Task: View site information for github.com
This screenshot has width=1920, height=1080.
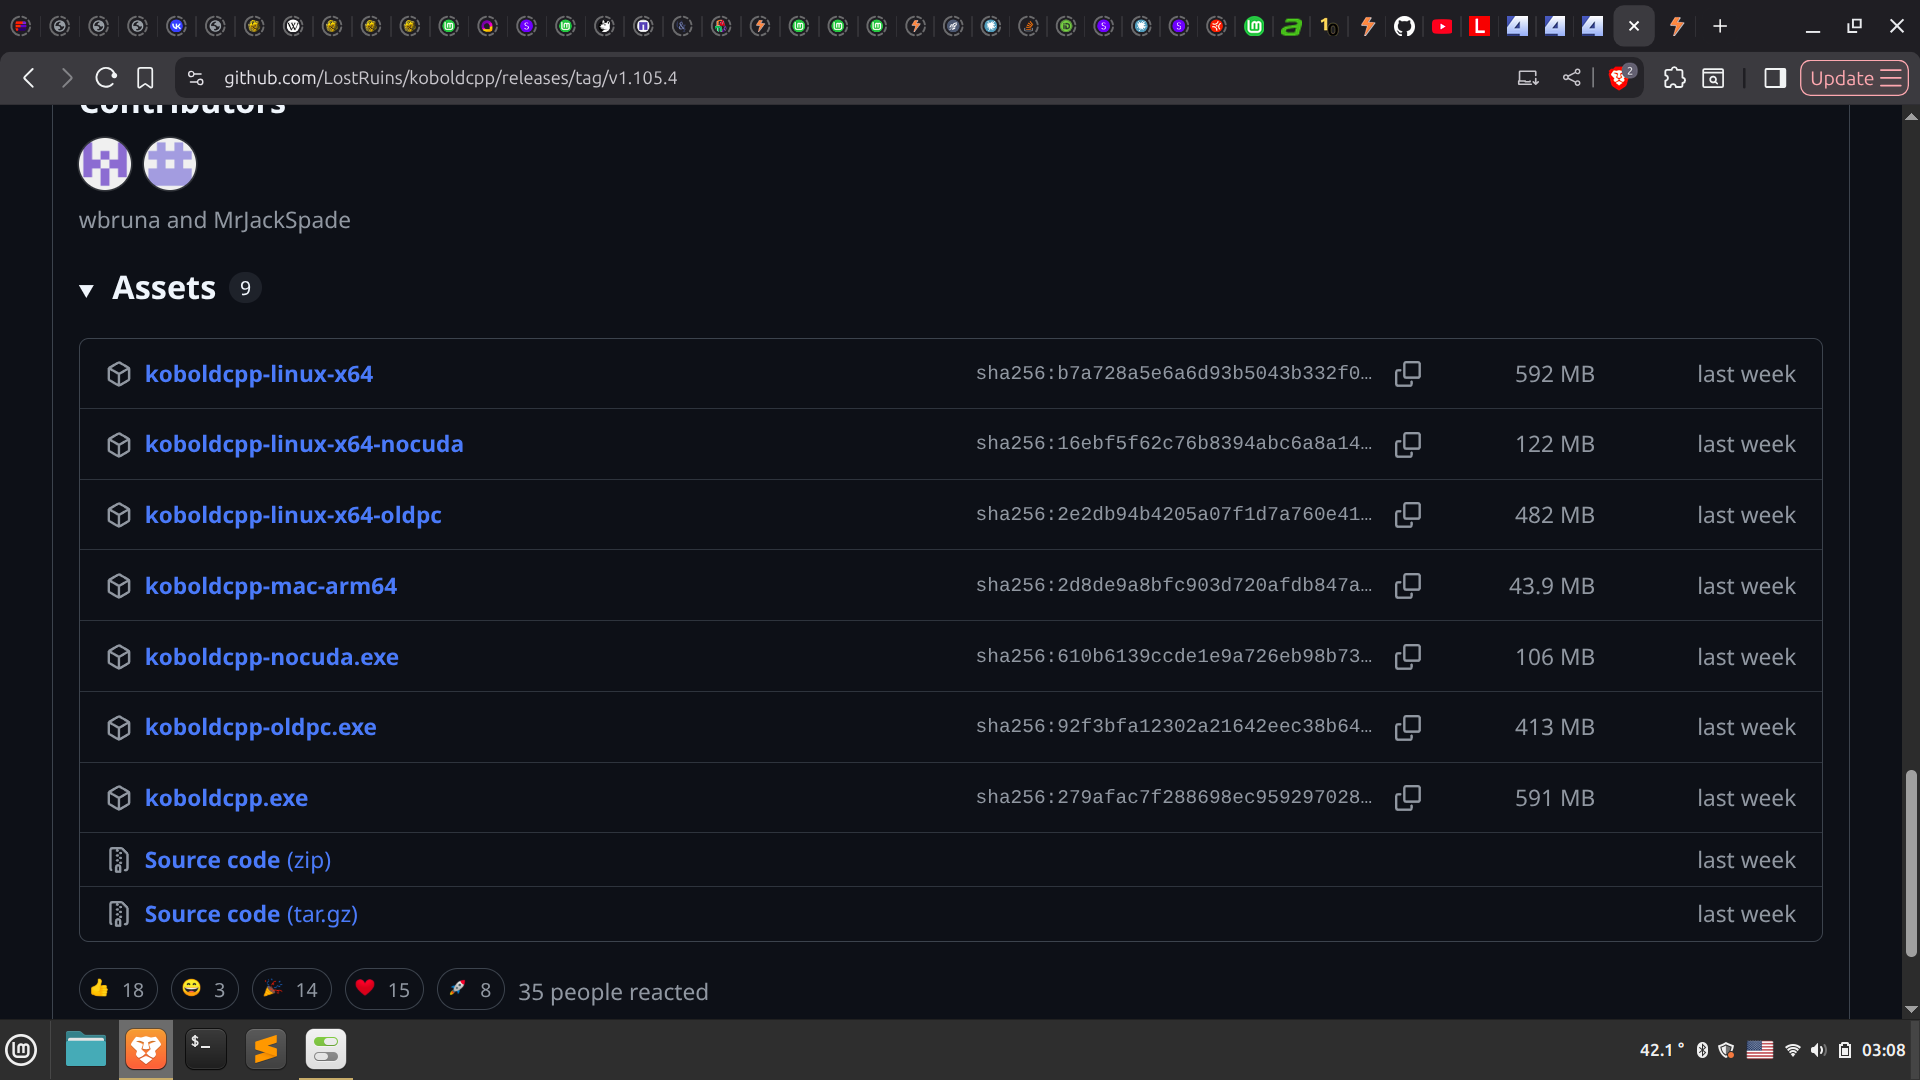Action: click(x=196, y=78)
